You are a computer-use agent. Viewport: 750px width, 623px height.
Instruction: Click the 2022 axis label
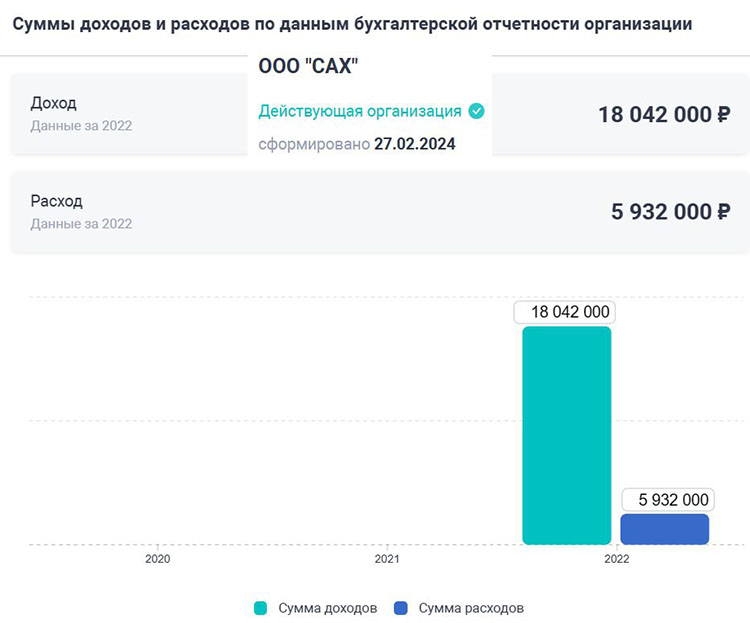point(617,561)
